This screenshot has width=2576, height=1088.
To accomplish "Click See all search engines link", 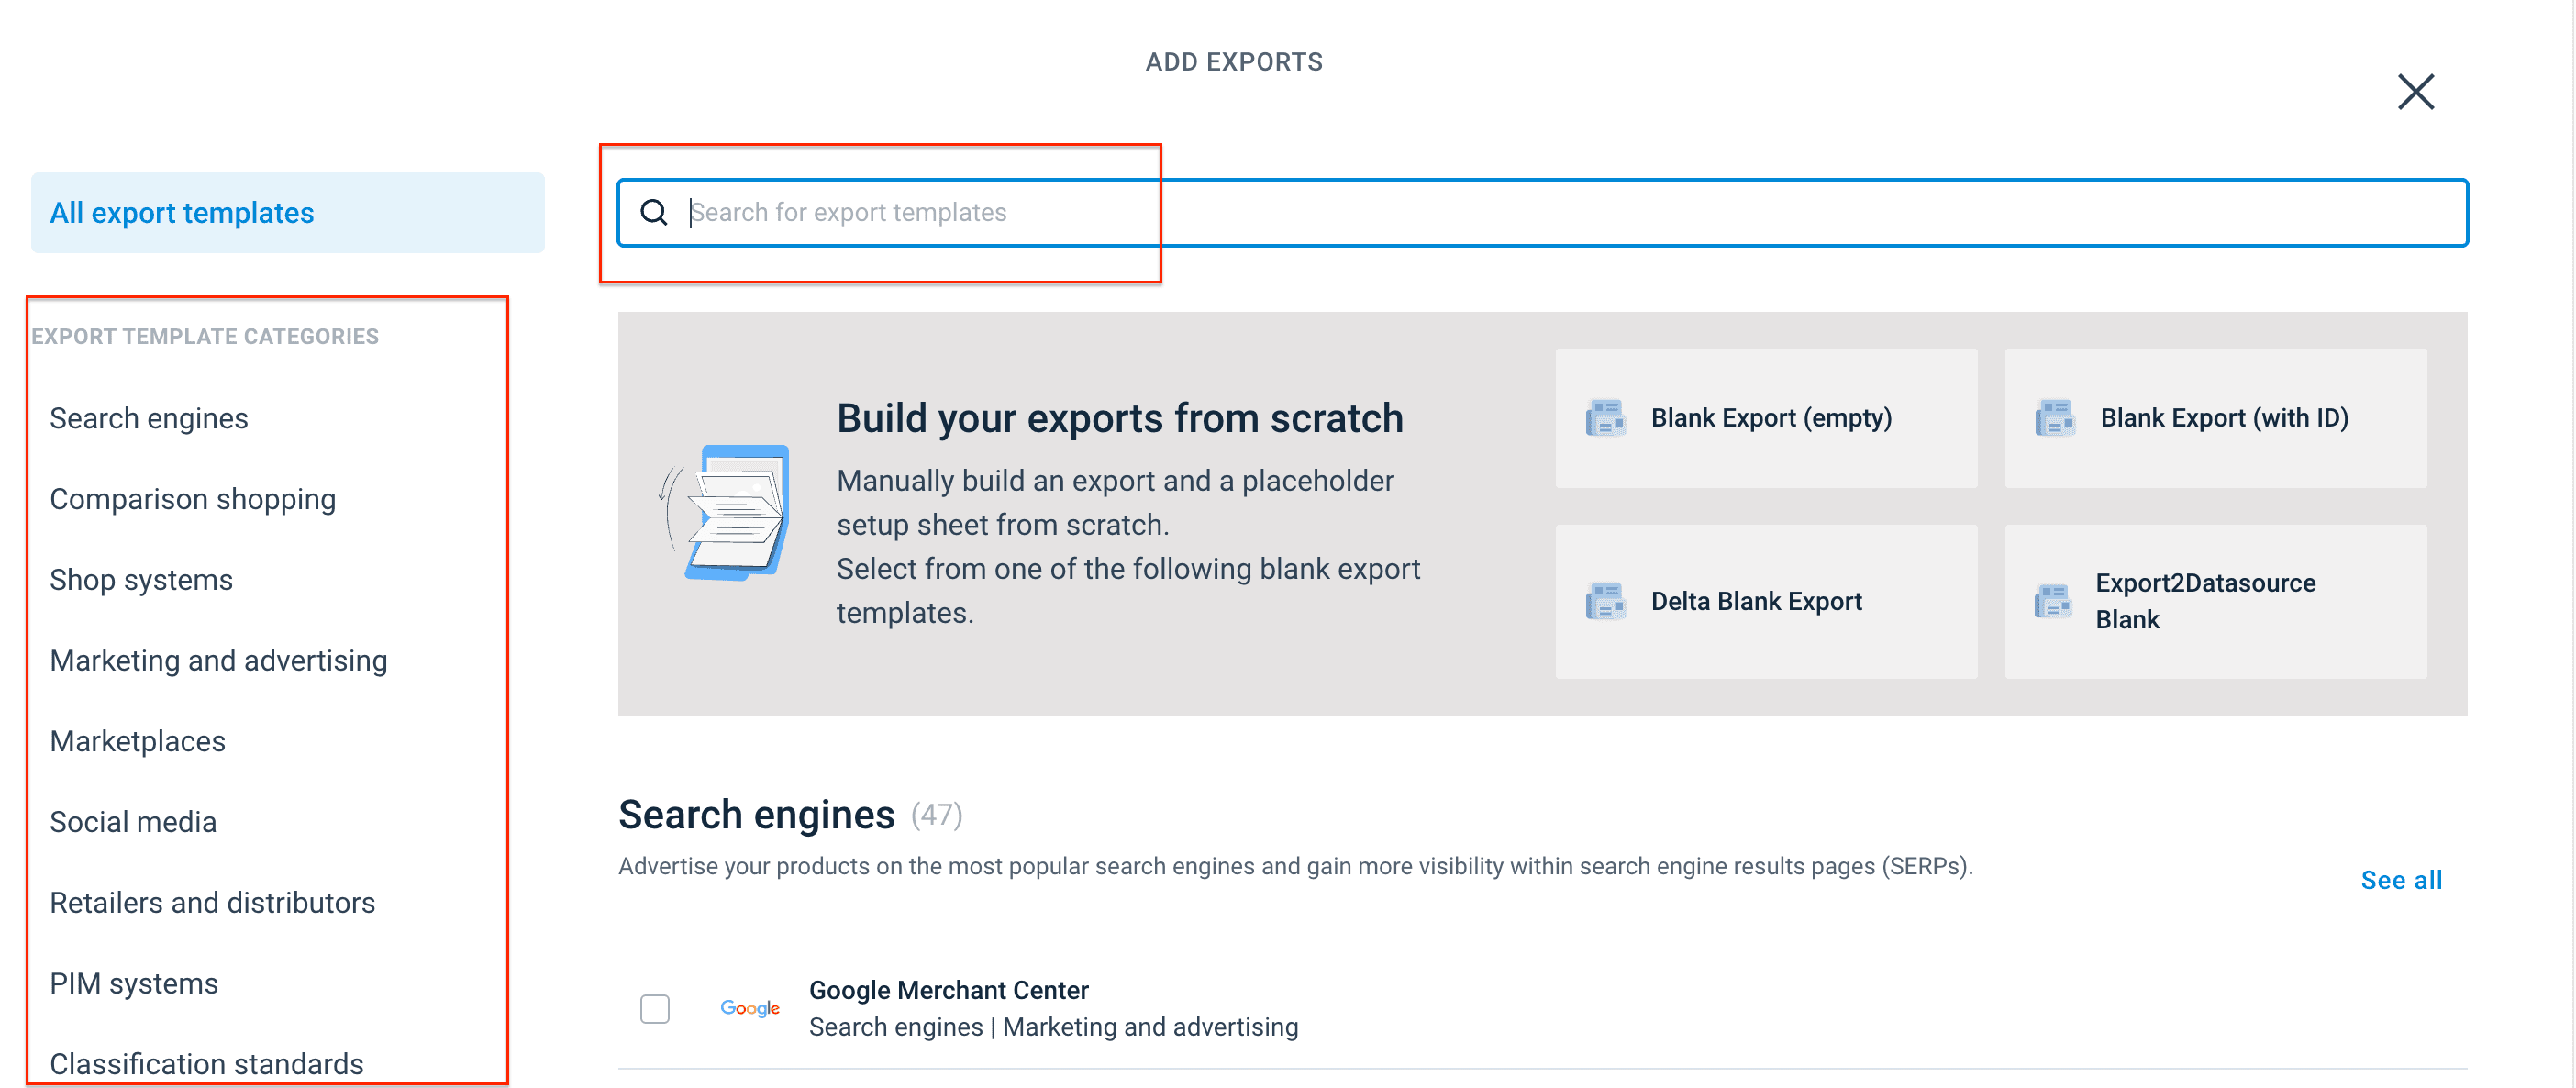I will pos(2400,880).
